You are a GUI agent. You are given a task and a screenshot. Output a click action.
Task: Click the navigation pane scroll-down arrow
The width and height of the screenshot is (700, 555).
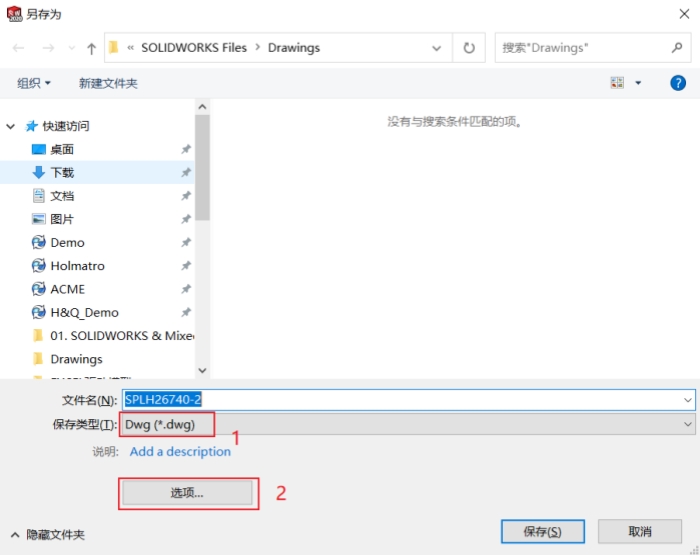[202, 370]
